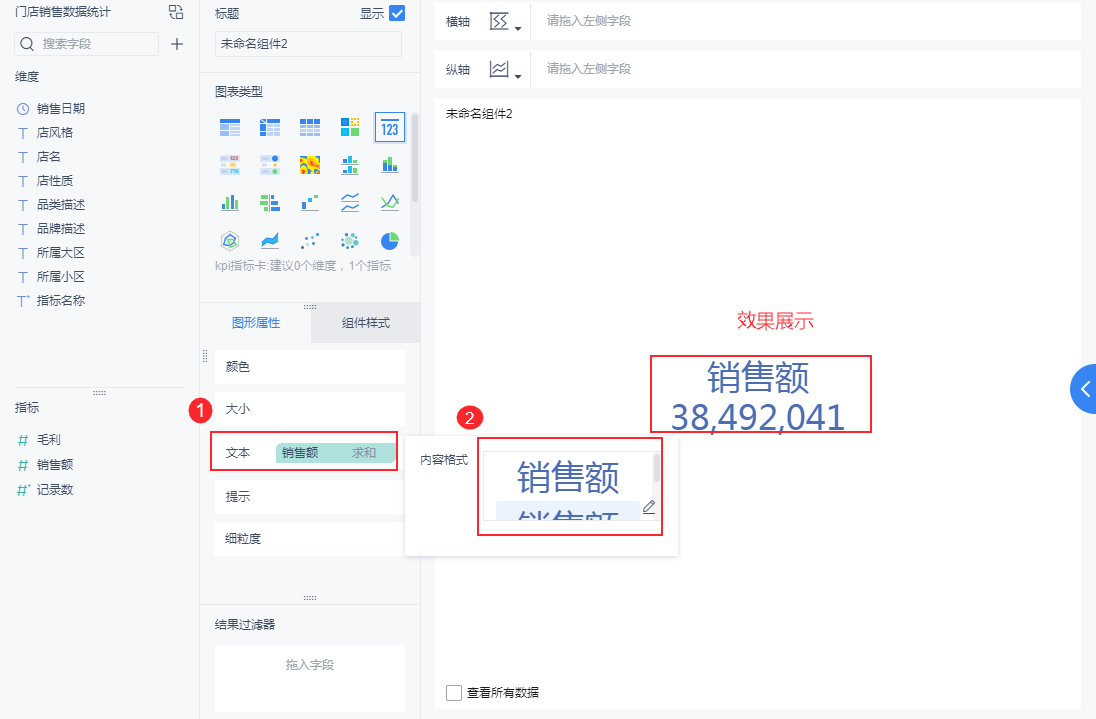This screenshot has height=719, width=1096.
Task: Select the 所属大区 dimension field
Action: coord(61,252)
